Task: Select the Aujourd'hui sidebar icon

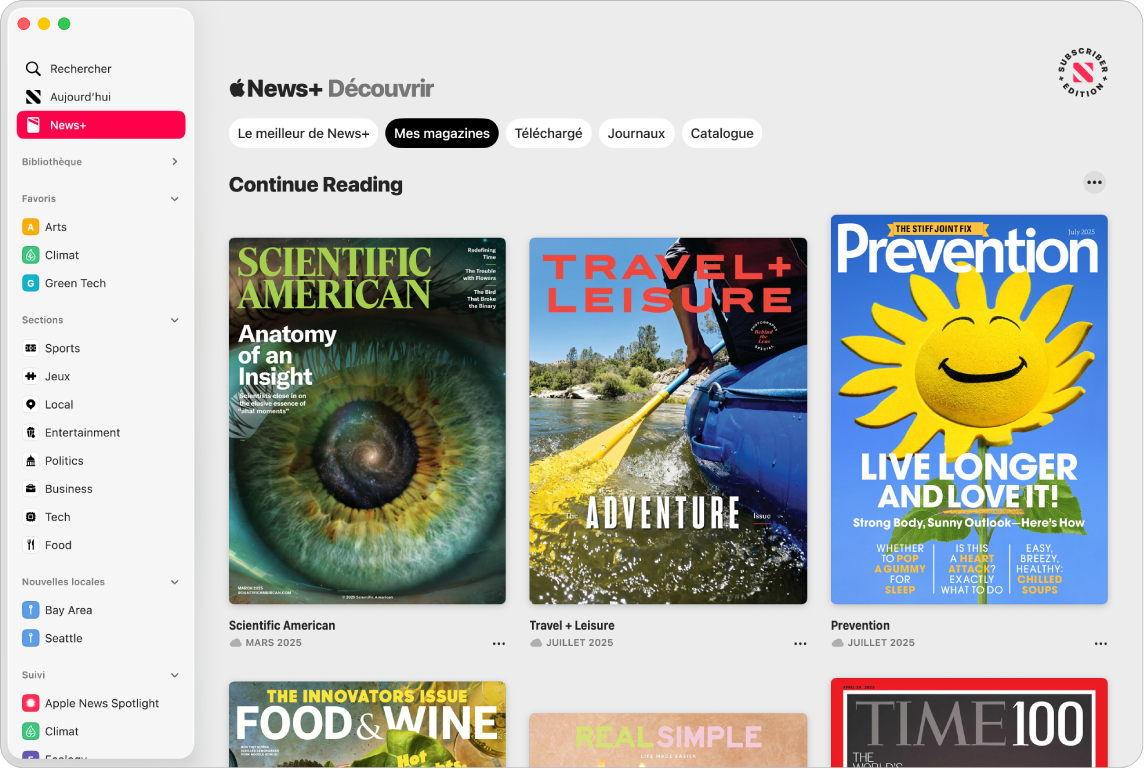Action: click(33, 96)
